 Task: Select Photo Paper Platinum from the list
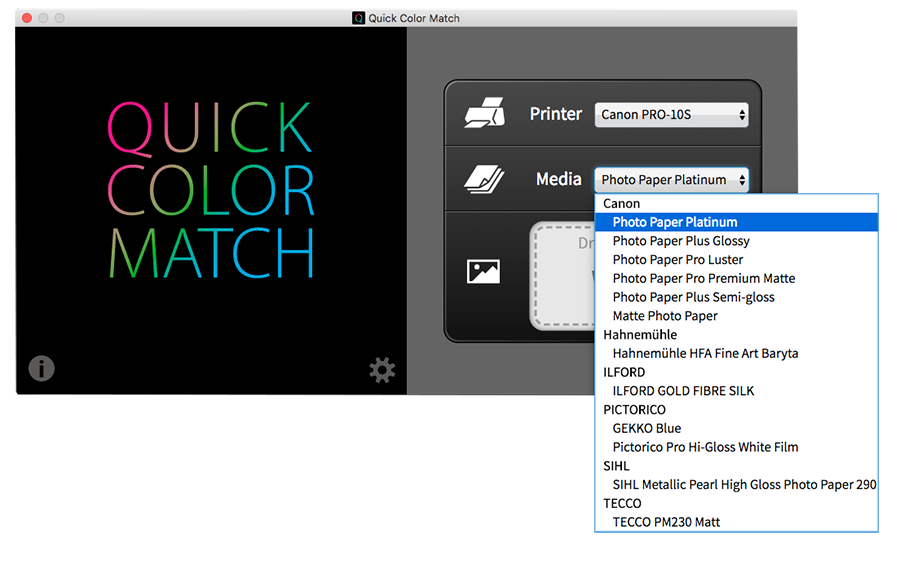coord(736,222)
